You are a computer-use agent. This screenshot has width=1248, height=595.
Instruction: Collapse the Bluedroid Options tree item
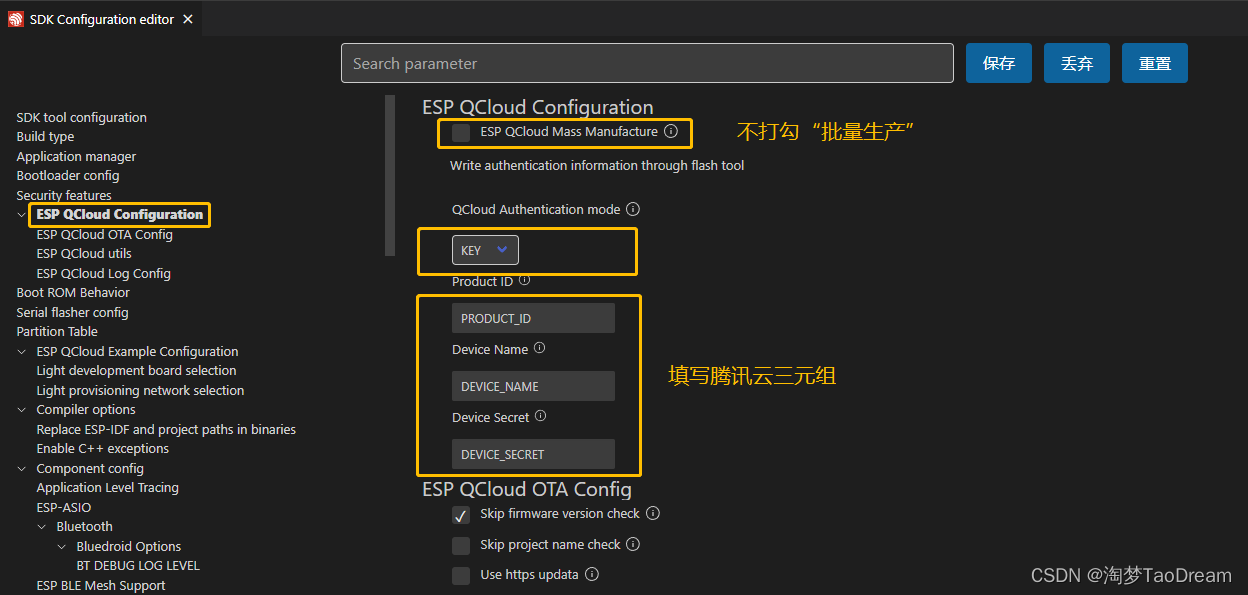(62, 546)
